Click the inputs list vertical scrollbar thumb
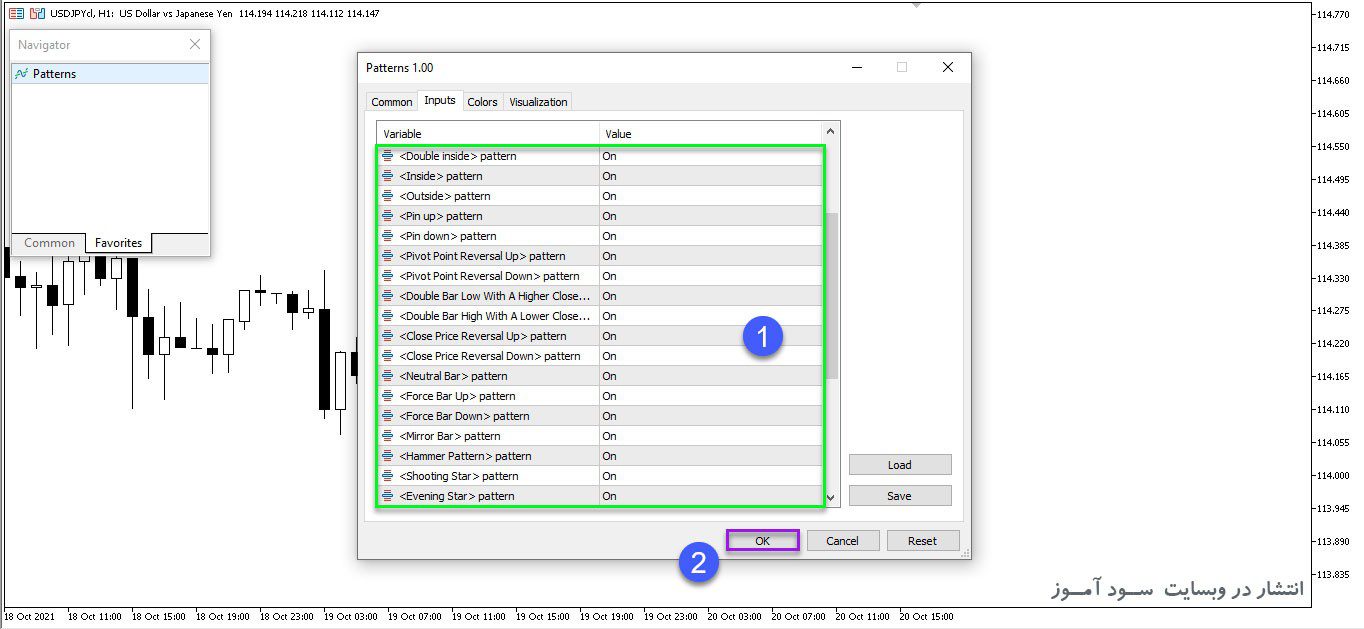The image size is (1364, 629). 831,295
